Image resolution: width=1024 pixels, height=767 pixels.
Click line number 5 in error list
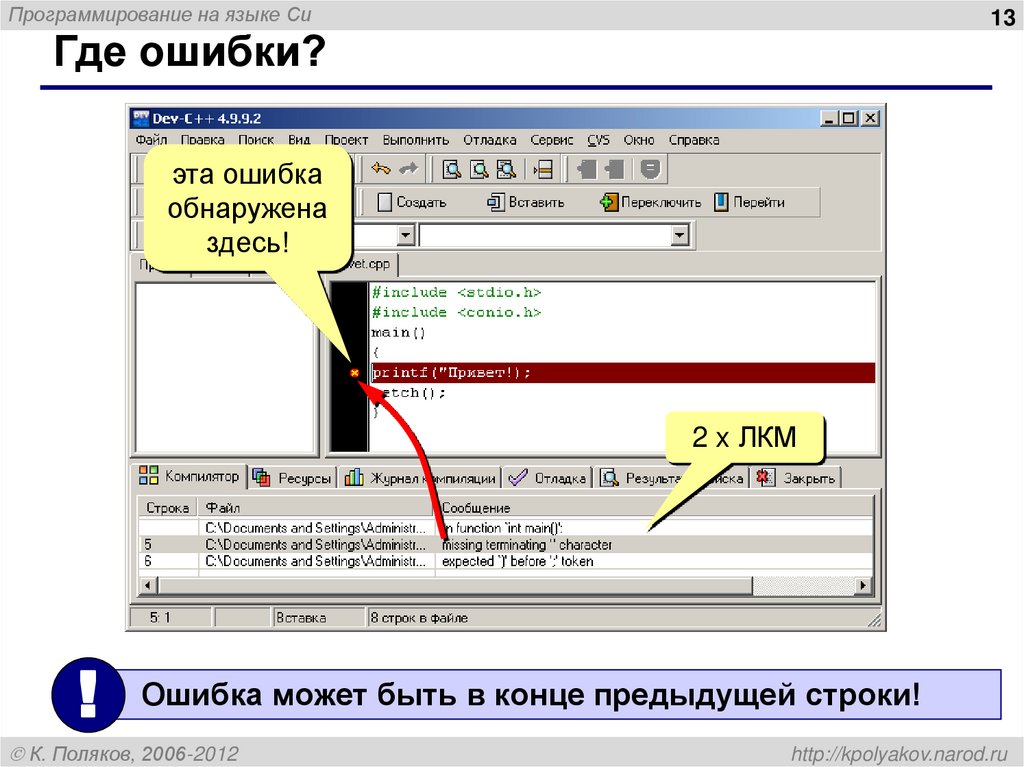[148, 544]
